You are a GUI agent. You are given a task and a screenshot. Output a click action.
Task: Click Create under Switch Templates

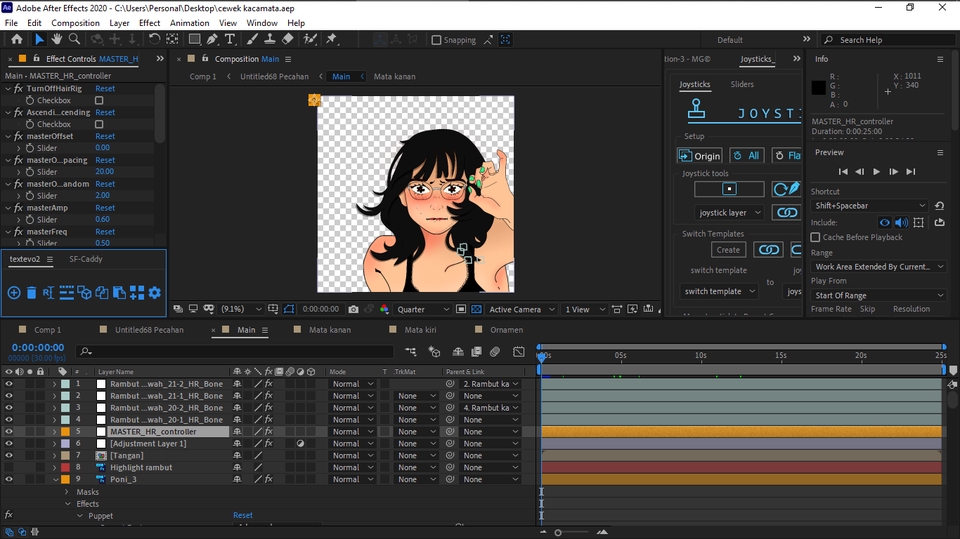point(728,250)
